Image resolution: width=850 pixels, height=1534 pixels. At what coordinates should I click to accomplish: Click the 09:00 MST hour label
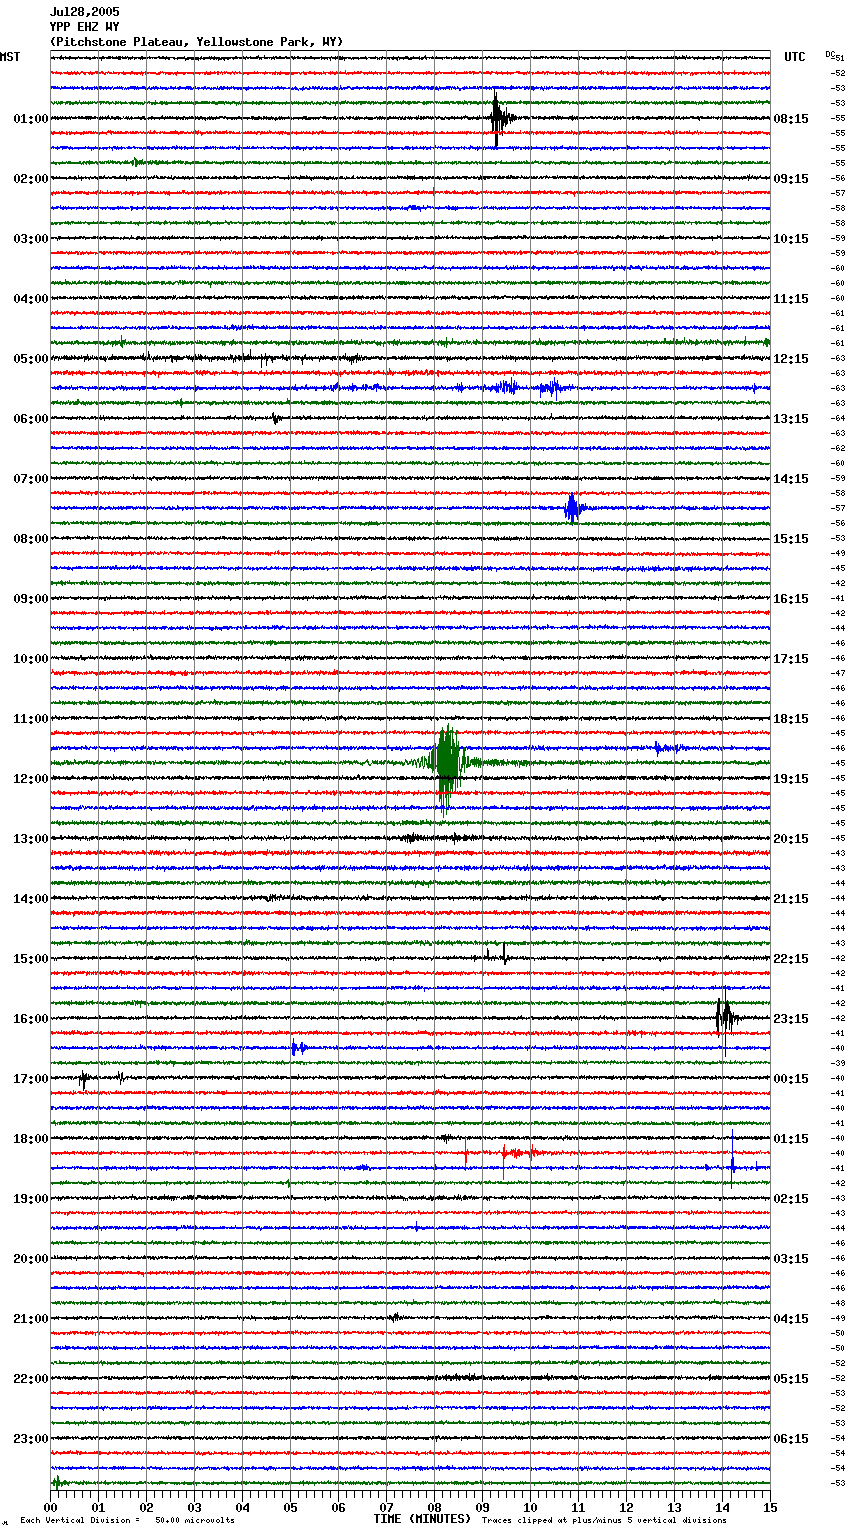tap(31, 599)
